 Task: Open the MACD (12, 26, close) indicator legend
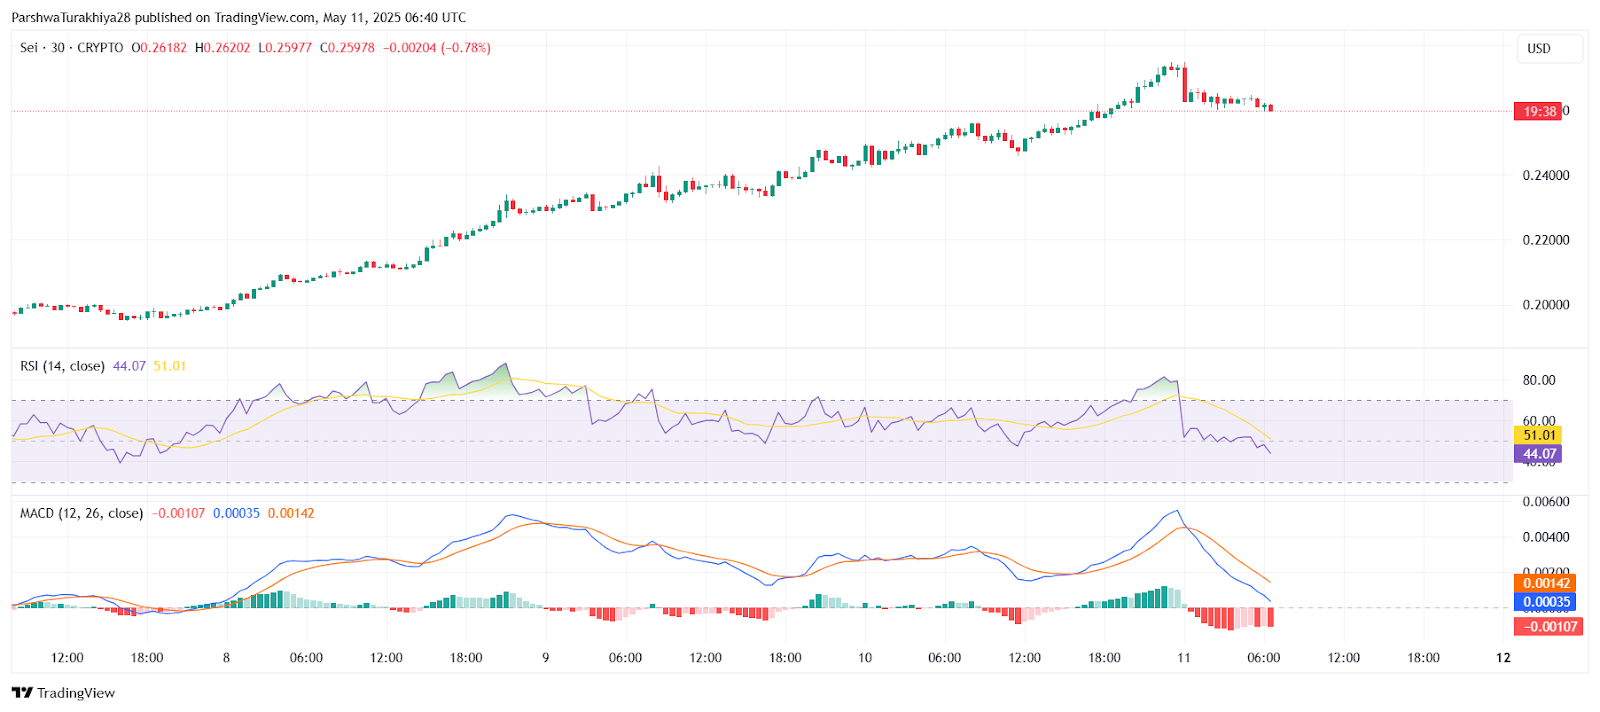[81, 513]
